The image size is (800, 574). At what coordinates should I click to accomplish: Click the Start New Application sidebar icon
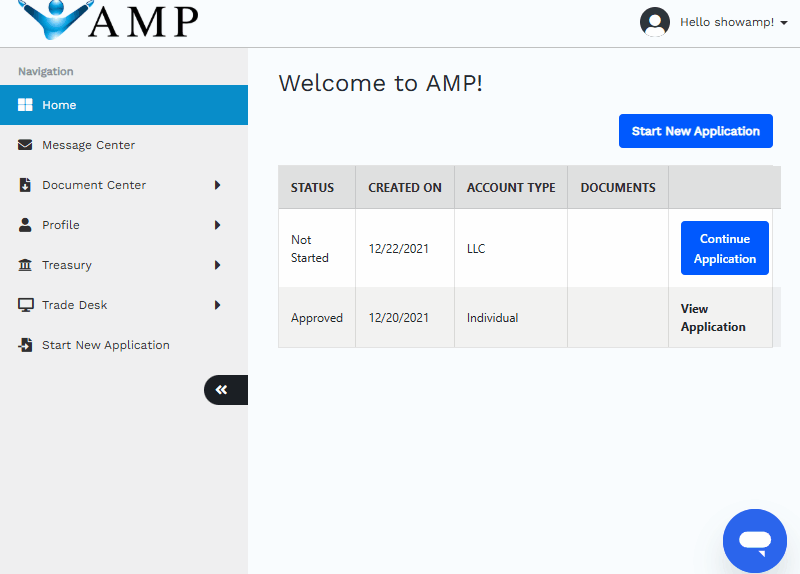pyautogui.click(x=25, y=345)
